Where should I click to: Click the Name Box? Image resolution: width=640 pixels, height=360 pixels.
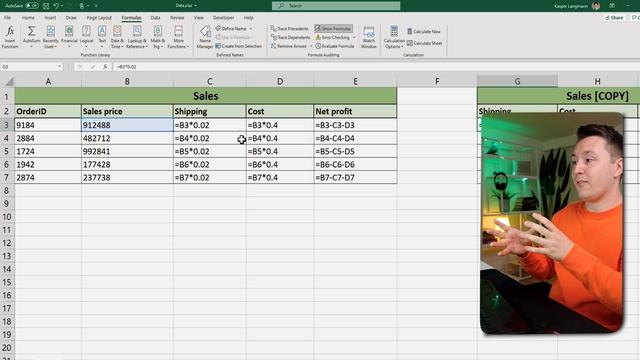coord(29,67)
